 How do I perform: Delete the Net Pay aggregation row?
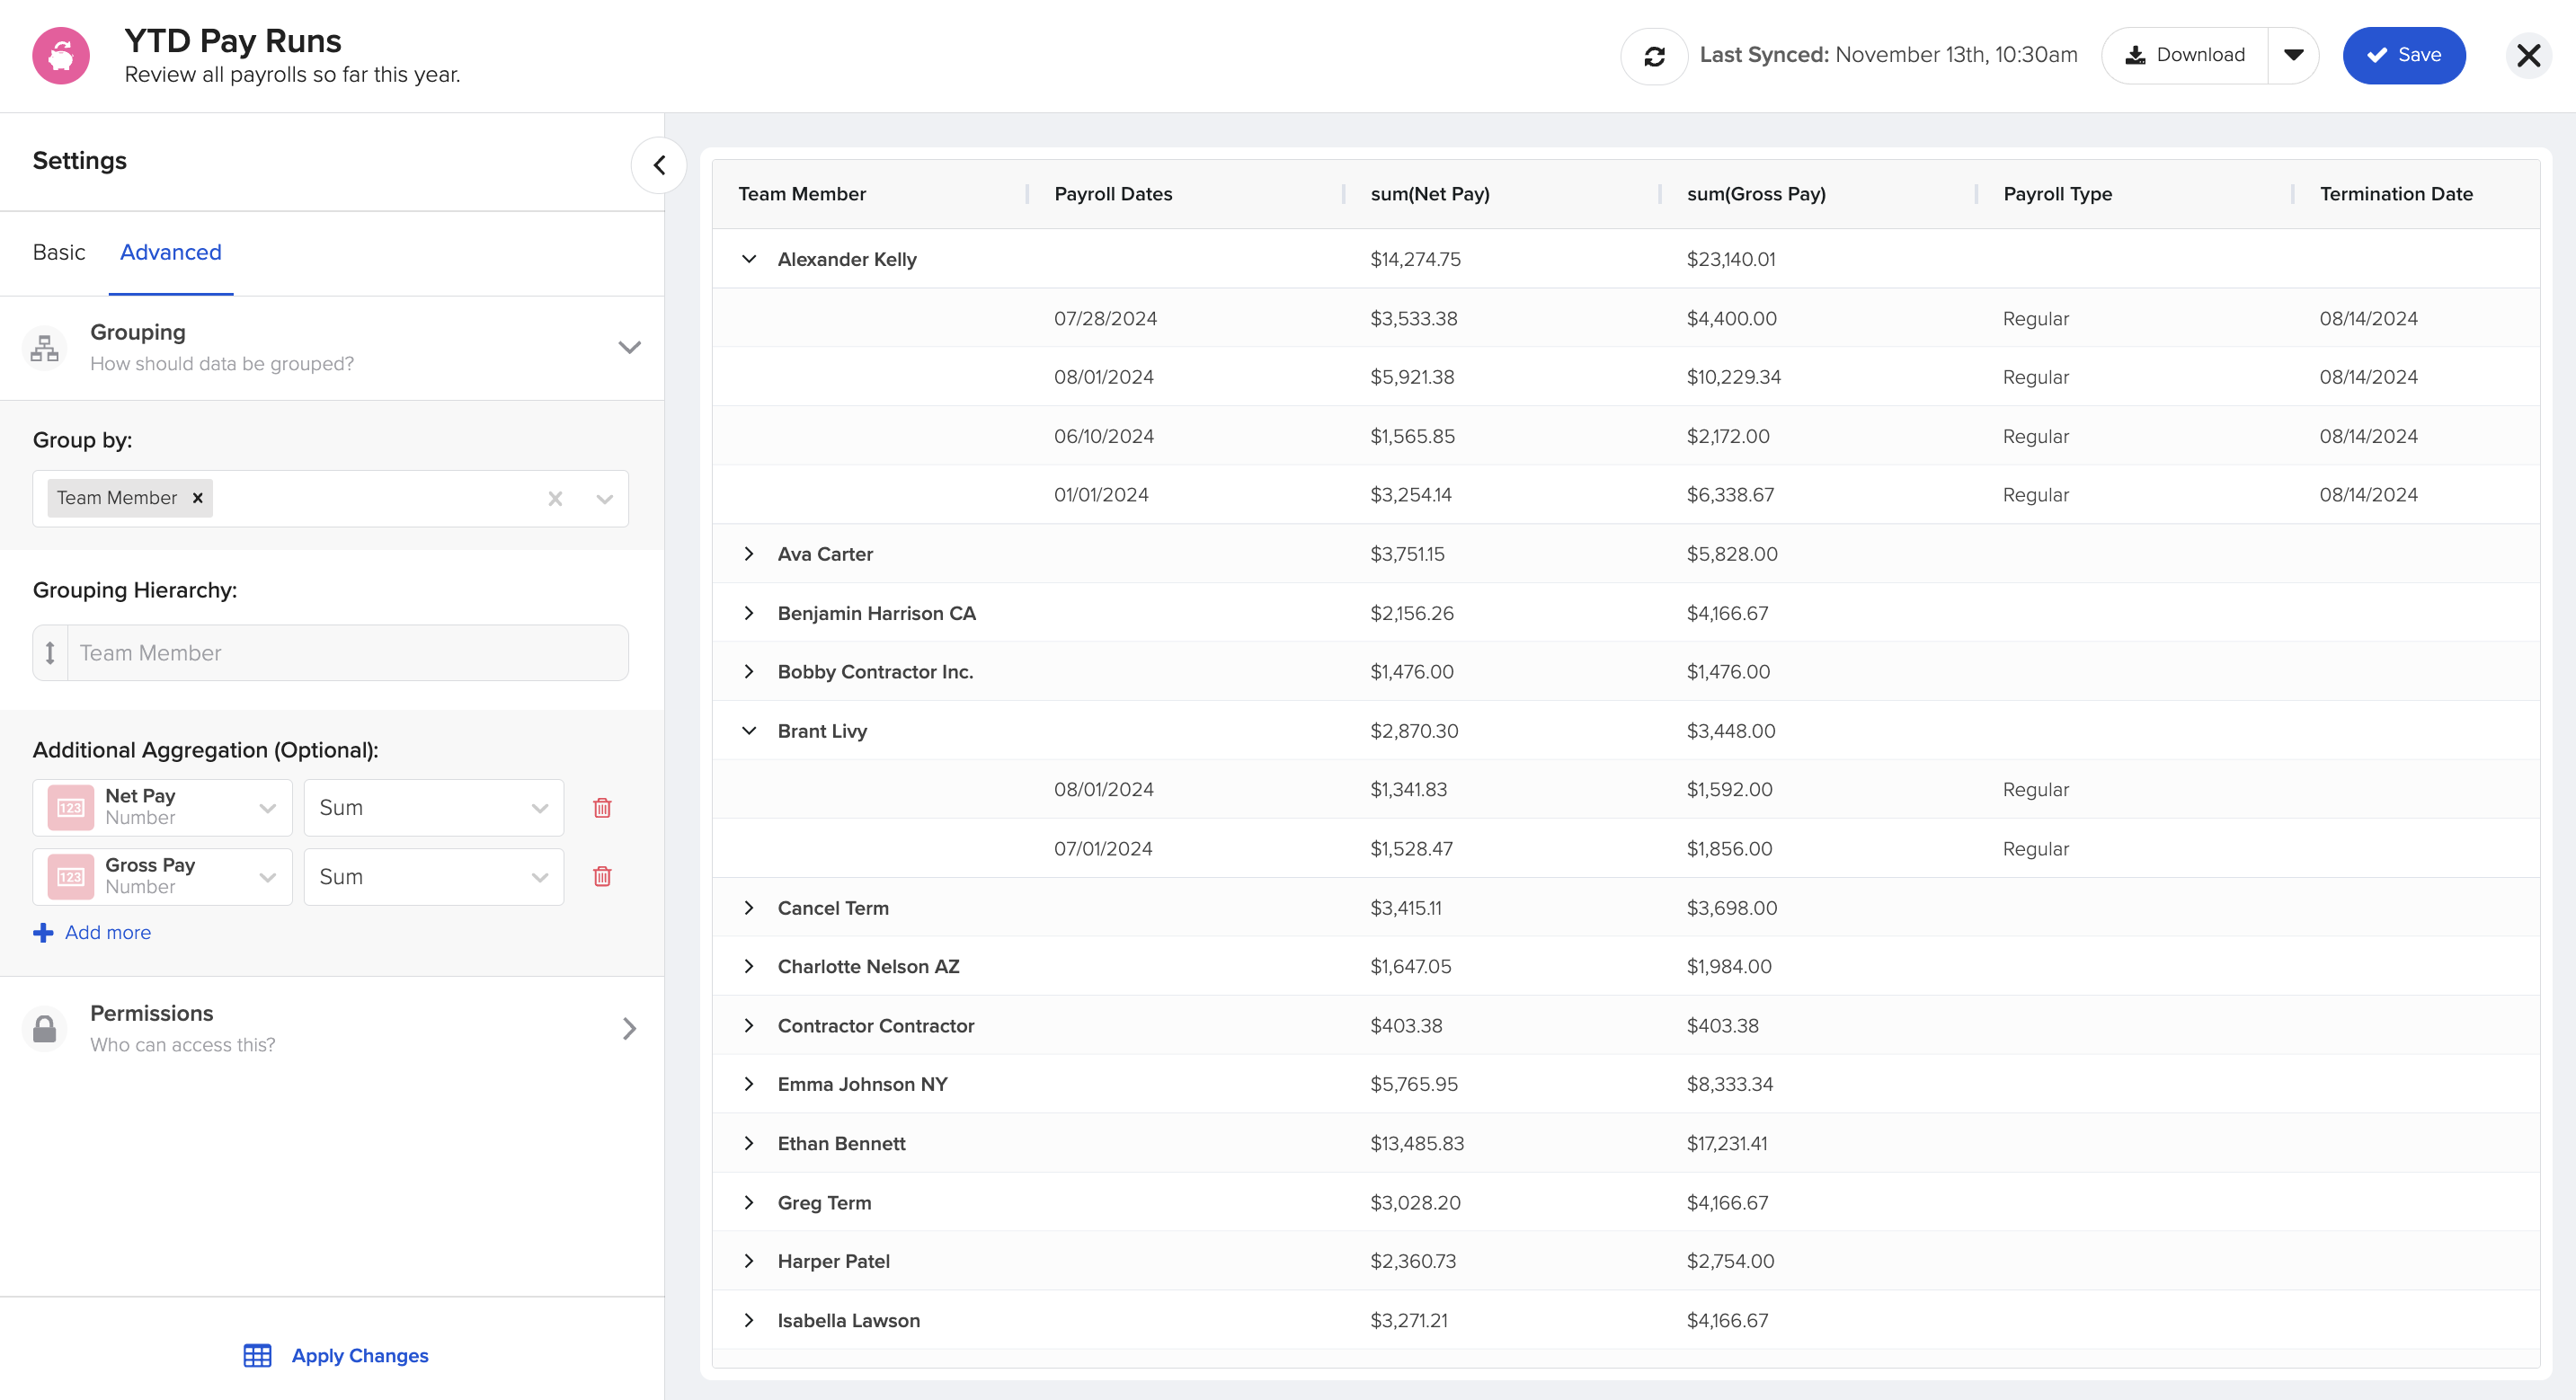[602, 808]
